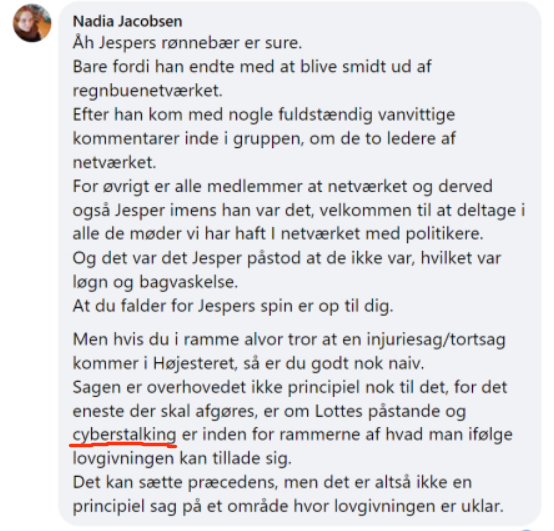Click the word Lottes in the second paragraph
Image resolution: width=554 pixels, height=531 pixels.
pyautogui.click(x=338, y=411)
